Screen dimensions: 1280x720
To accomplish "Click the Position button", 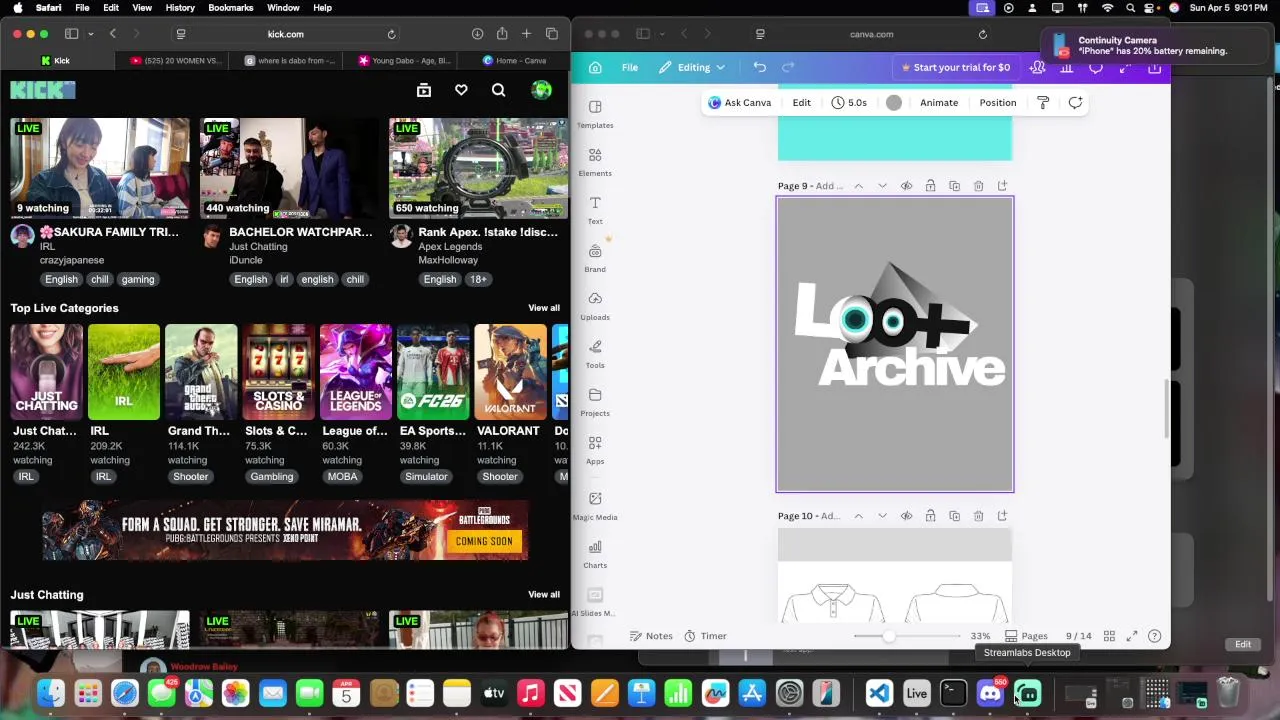I will pyautogui.click(x=998, y=102).
